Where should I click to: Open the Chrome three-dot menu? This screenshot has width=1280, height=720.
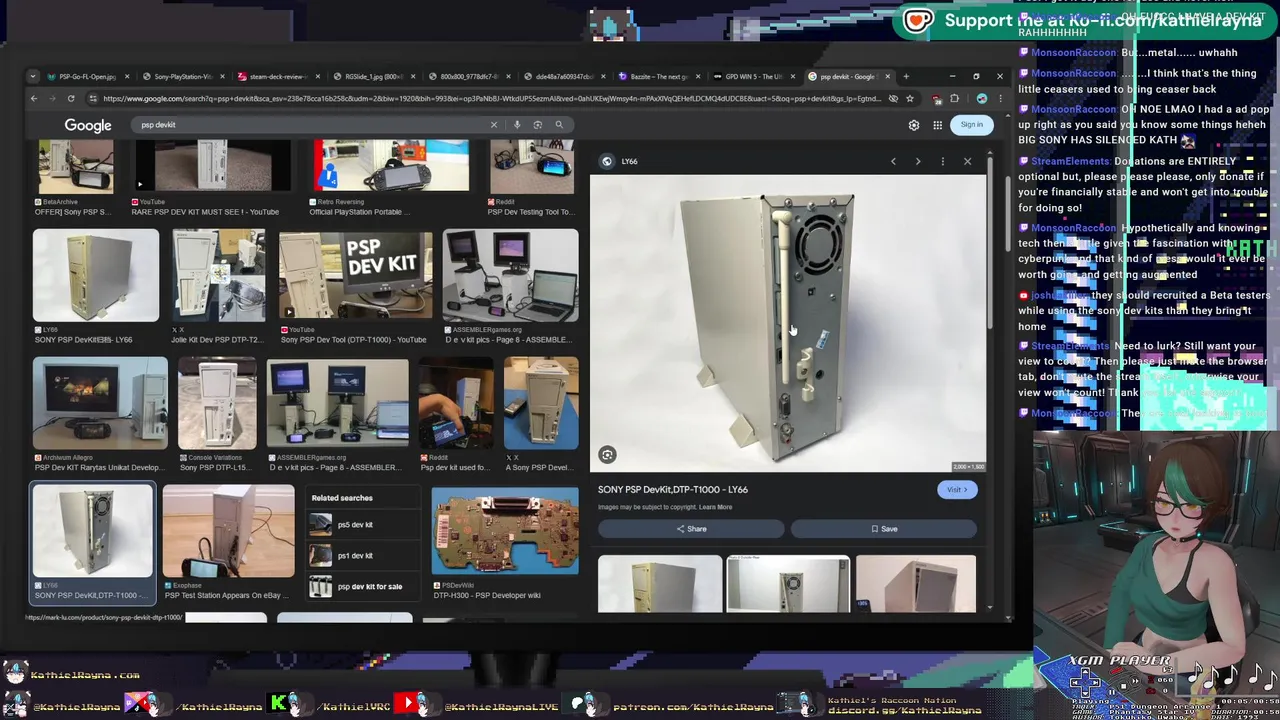[x=999, y=98]
